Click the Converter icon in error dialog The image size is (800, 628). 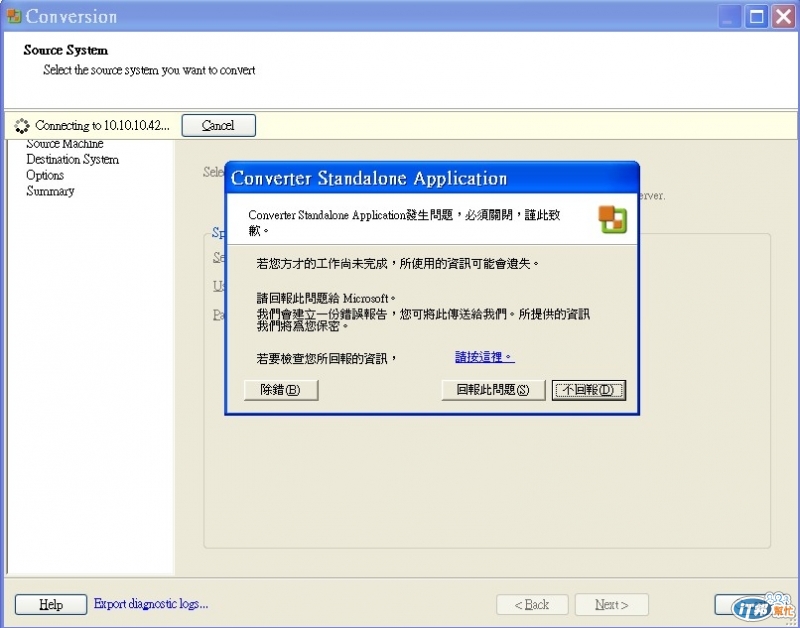point(612,219)
